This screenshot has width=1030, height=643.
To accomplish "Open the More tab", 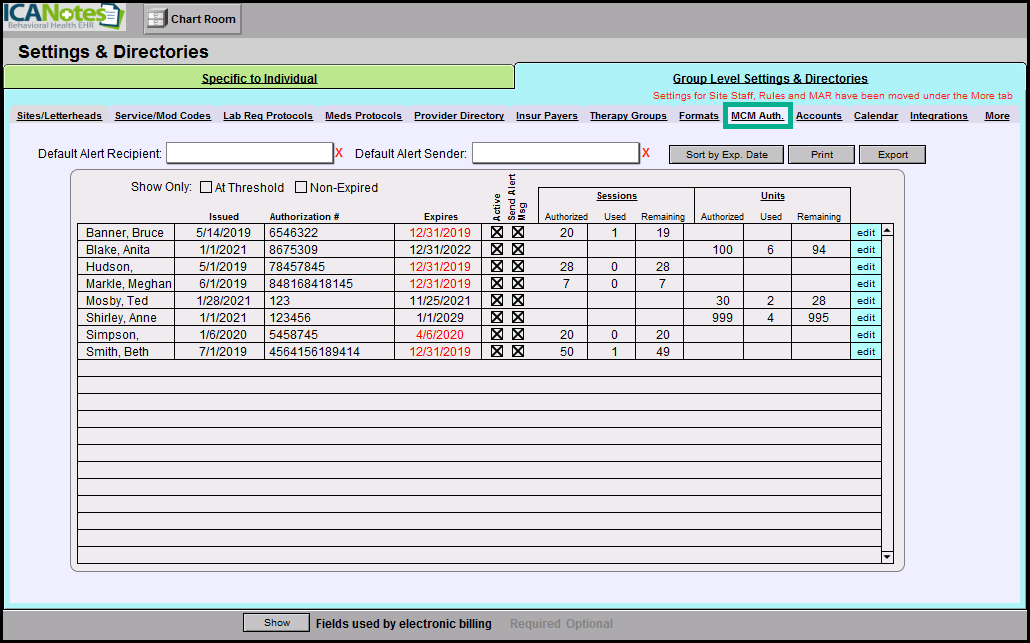I will tap(997, 116).
